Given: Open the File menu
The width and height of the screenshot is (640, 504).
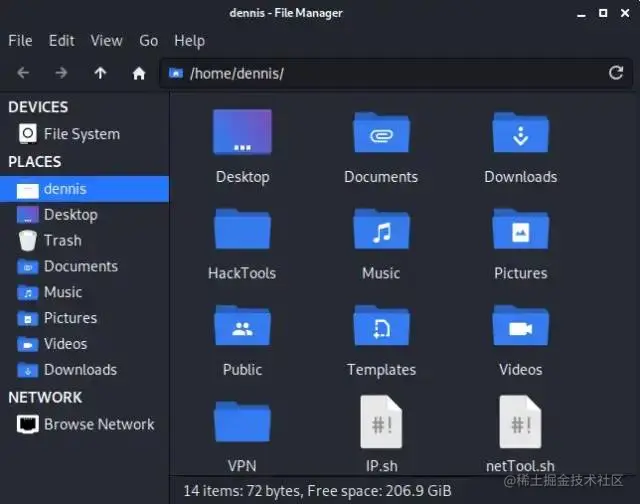Looking at the screenshot, I should point(20,40).
